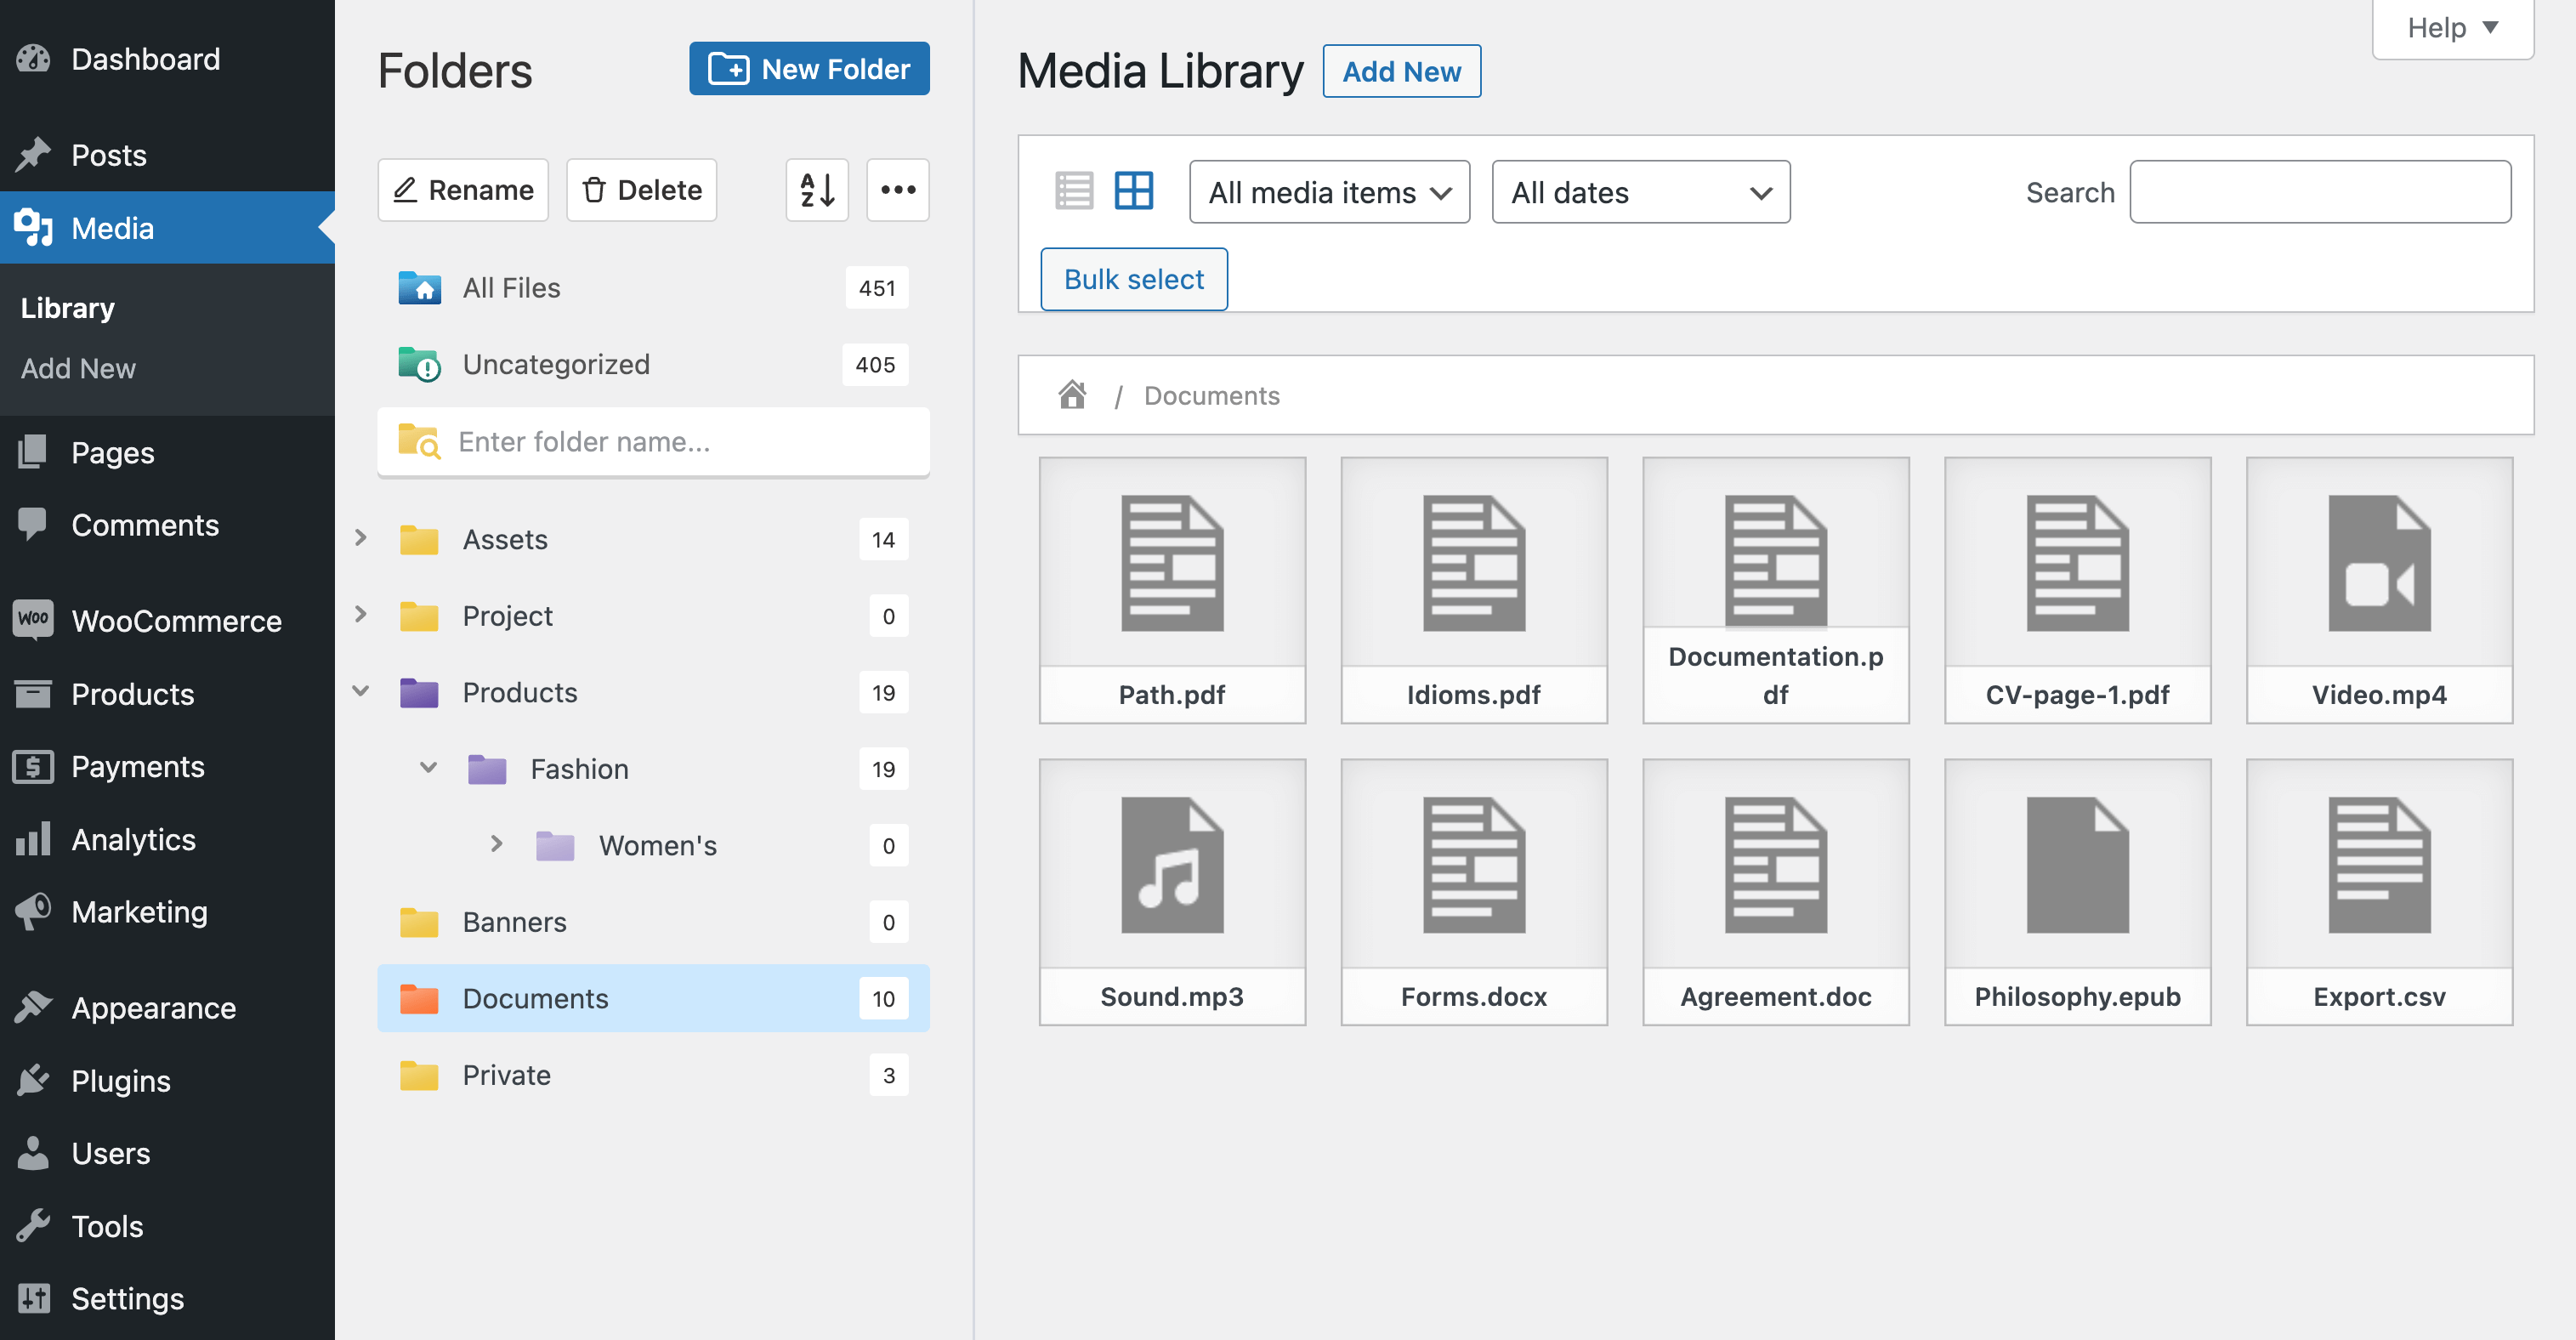
Task: Click the New Folder button
Action: (x=809, y=68)
